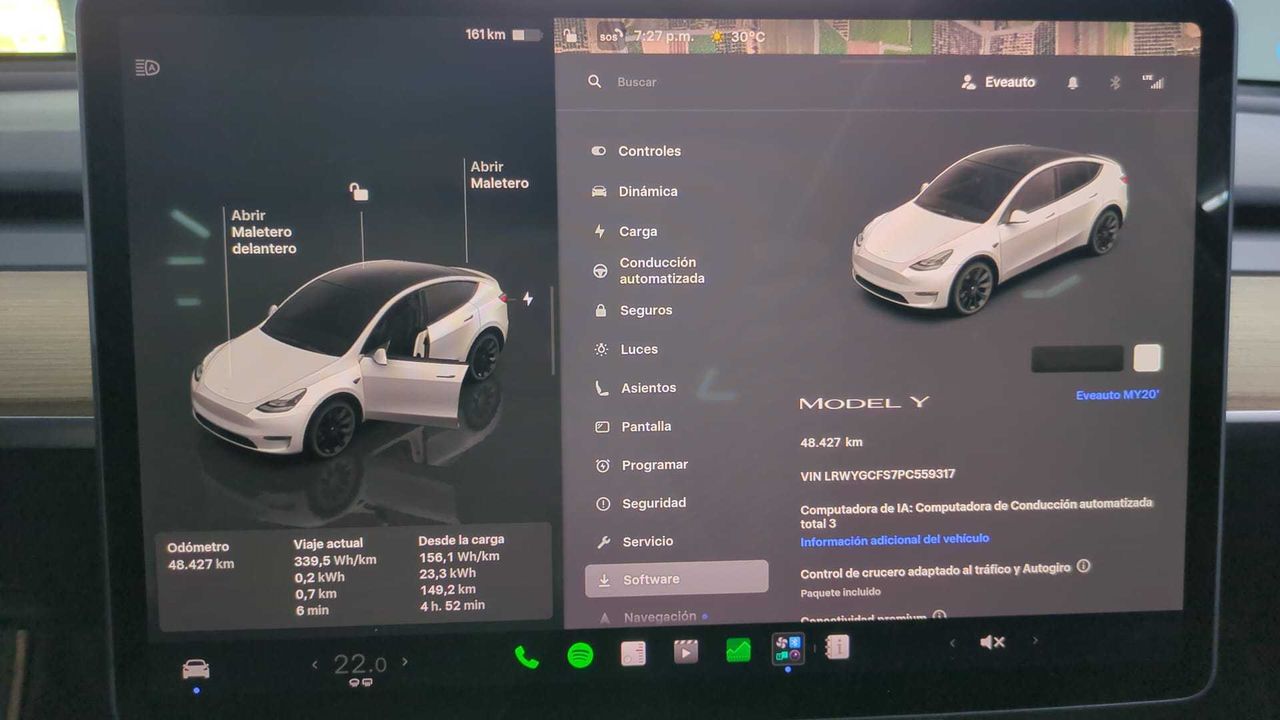This screenshot has width=1280, height=720.
Task: Open the all-apps launcher icon
Action: point(788,649)
